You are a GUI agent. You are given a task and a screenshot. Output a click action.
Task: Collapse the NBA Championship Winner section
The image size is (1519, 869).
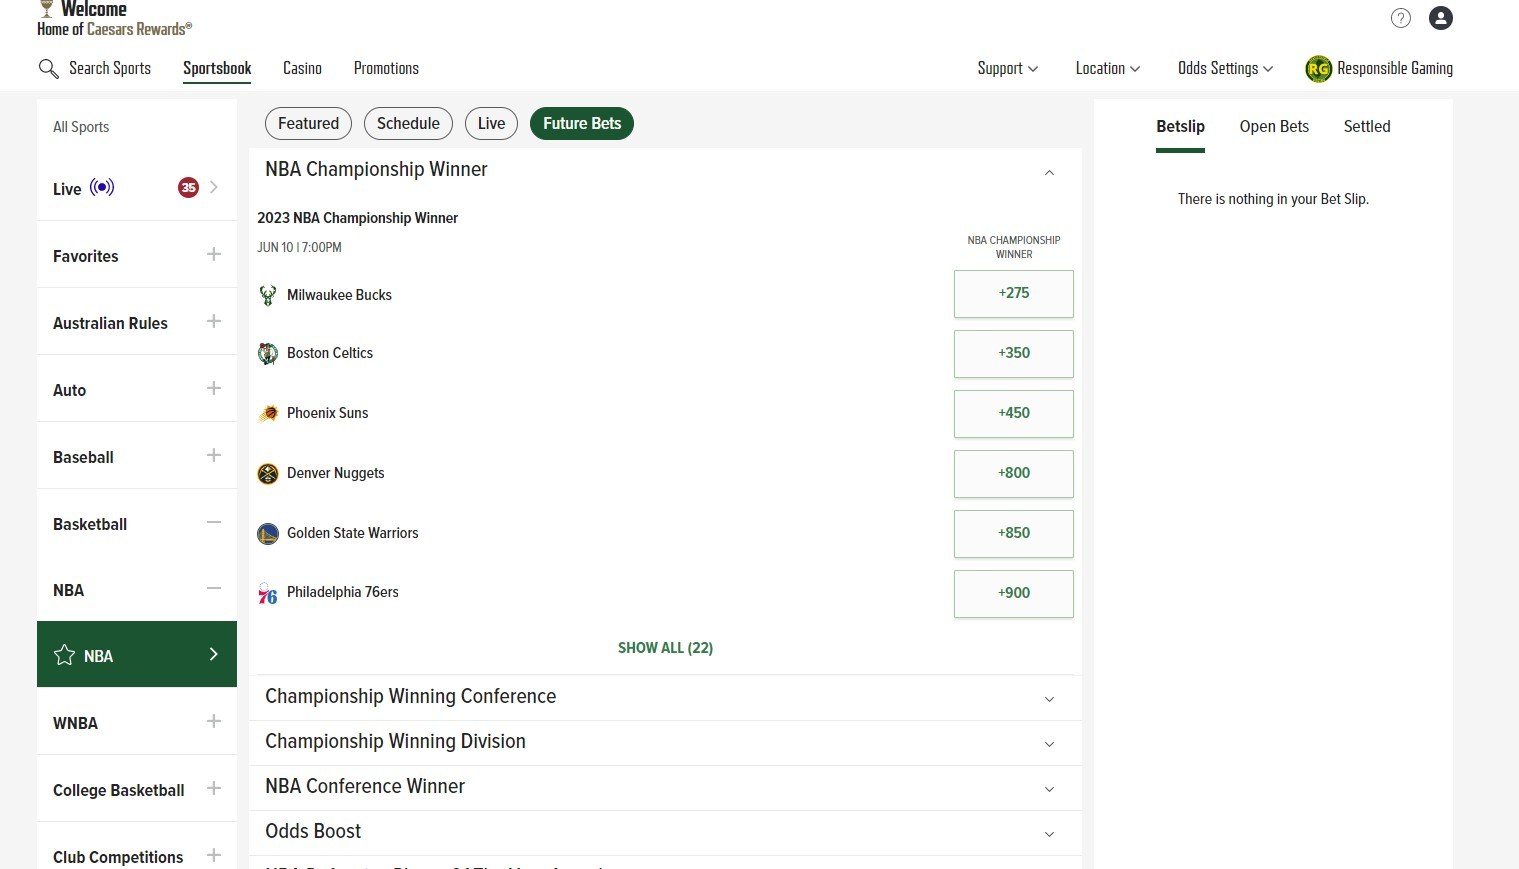click(1049, 172)
